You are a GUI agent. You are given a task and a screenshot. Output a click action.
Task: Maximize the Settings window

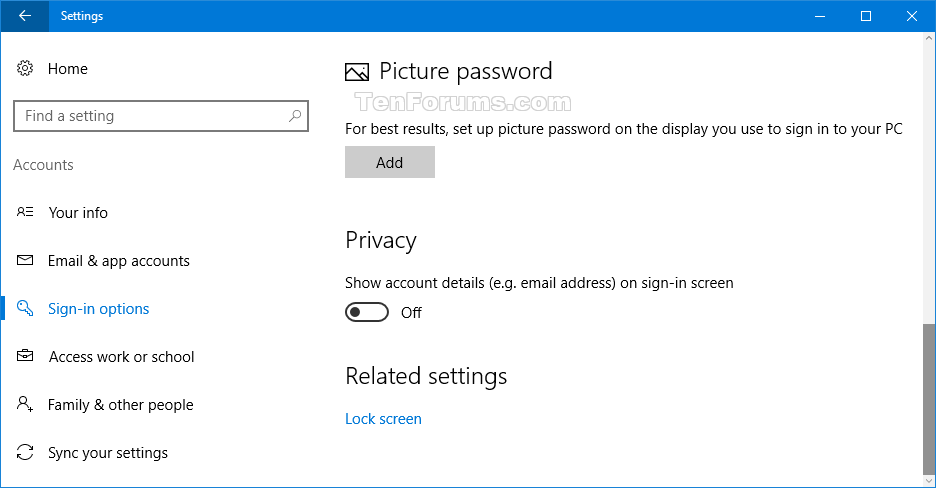[x=866, y=16]
